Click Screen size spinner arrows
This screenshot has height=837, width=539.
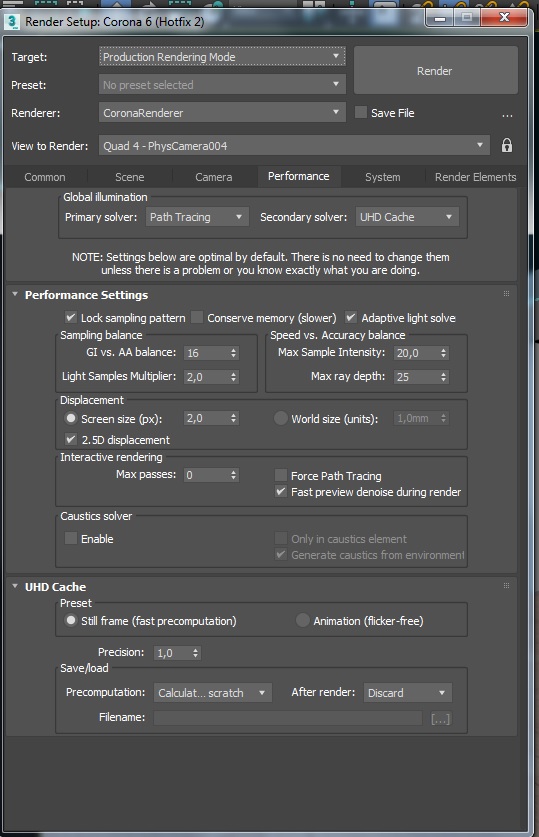click(233, 418)
